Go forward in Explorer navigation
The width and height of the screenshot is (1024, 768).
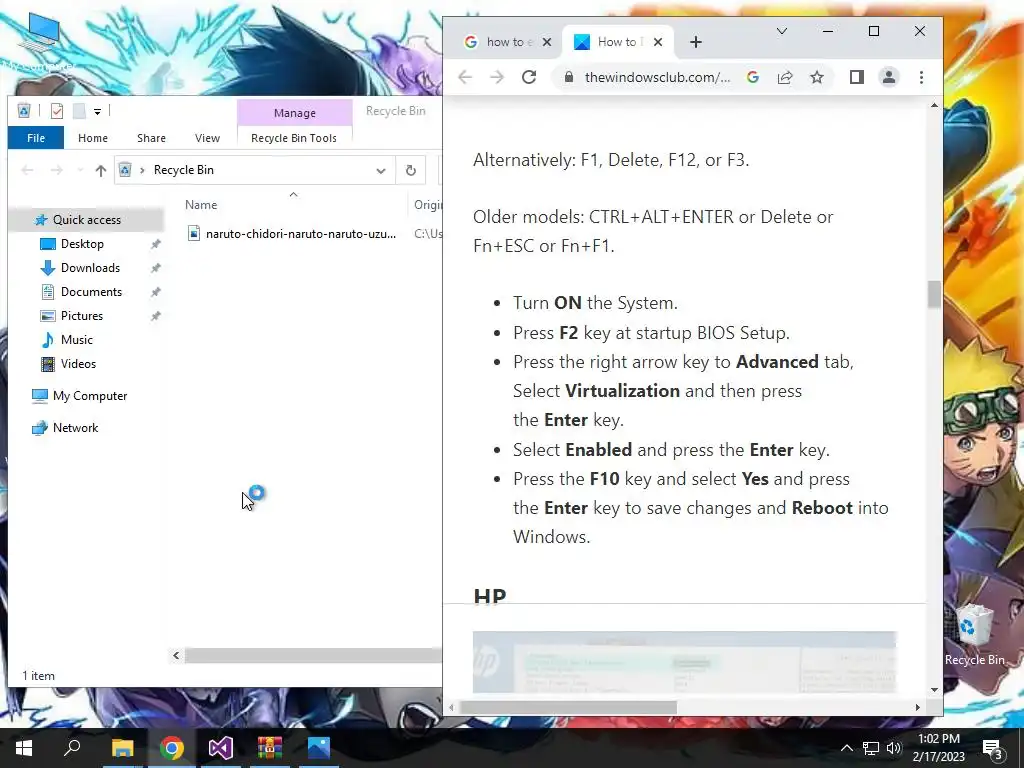point(57,170)
